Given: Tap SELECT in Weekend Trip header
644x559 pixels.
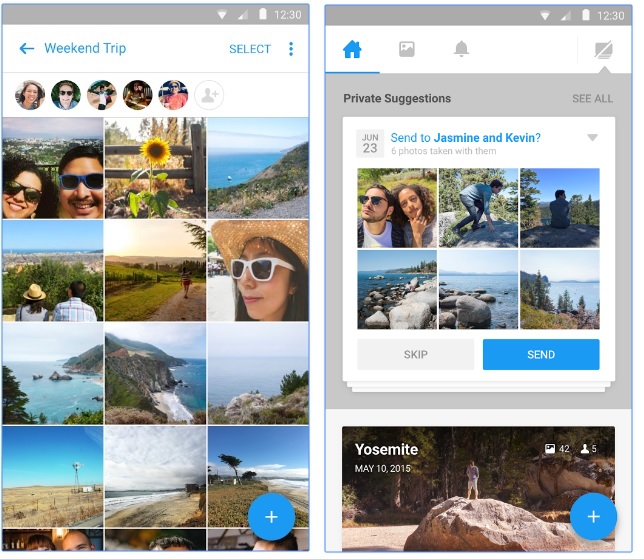Looking at the screenshot, I should point(250,49).
